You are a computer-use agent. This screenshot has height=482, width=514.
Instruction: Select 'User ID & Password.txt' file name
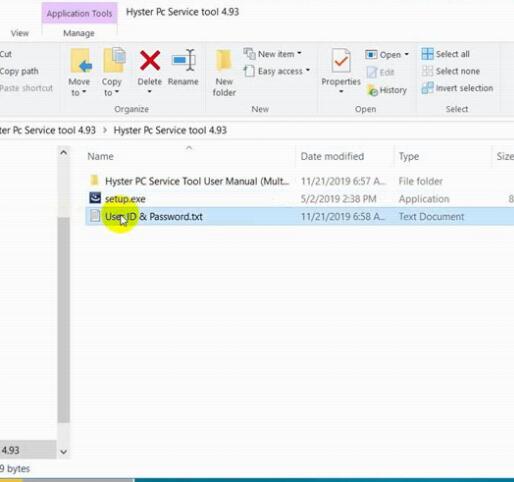(154, 217)
